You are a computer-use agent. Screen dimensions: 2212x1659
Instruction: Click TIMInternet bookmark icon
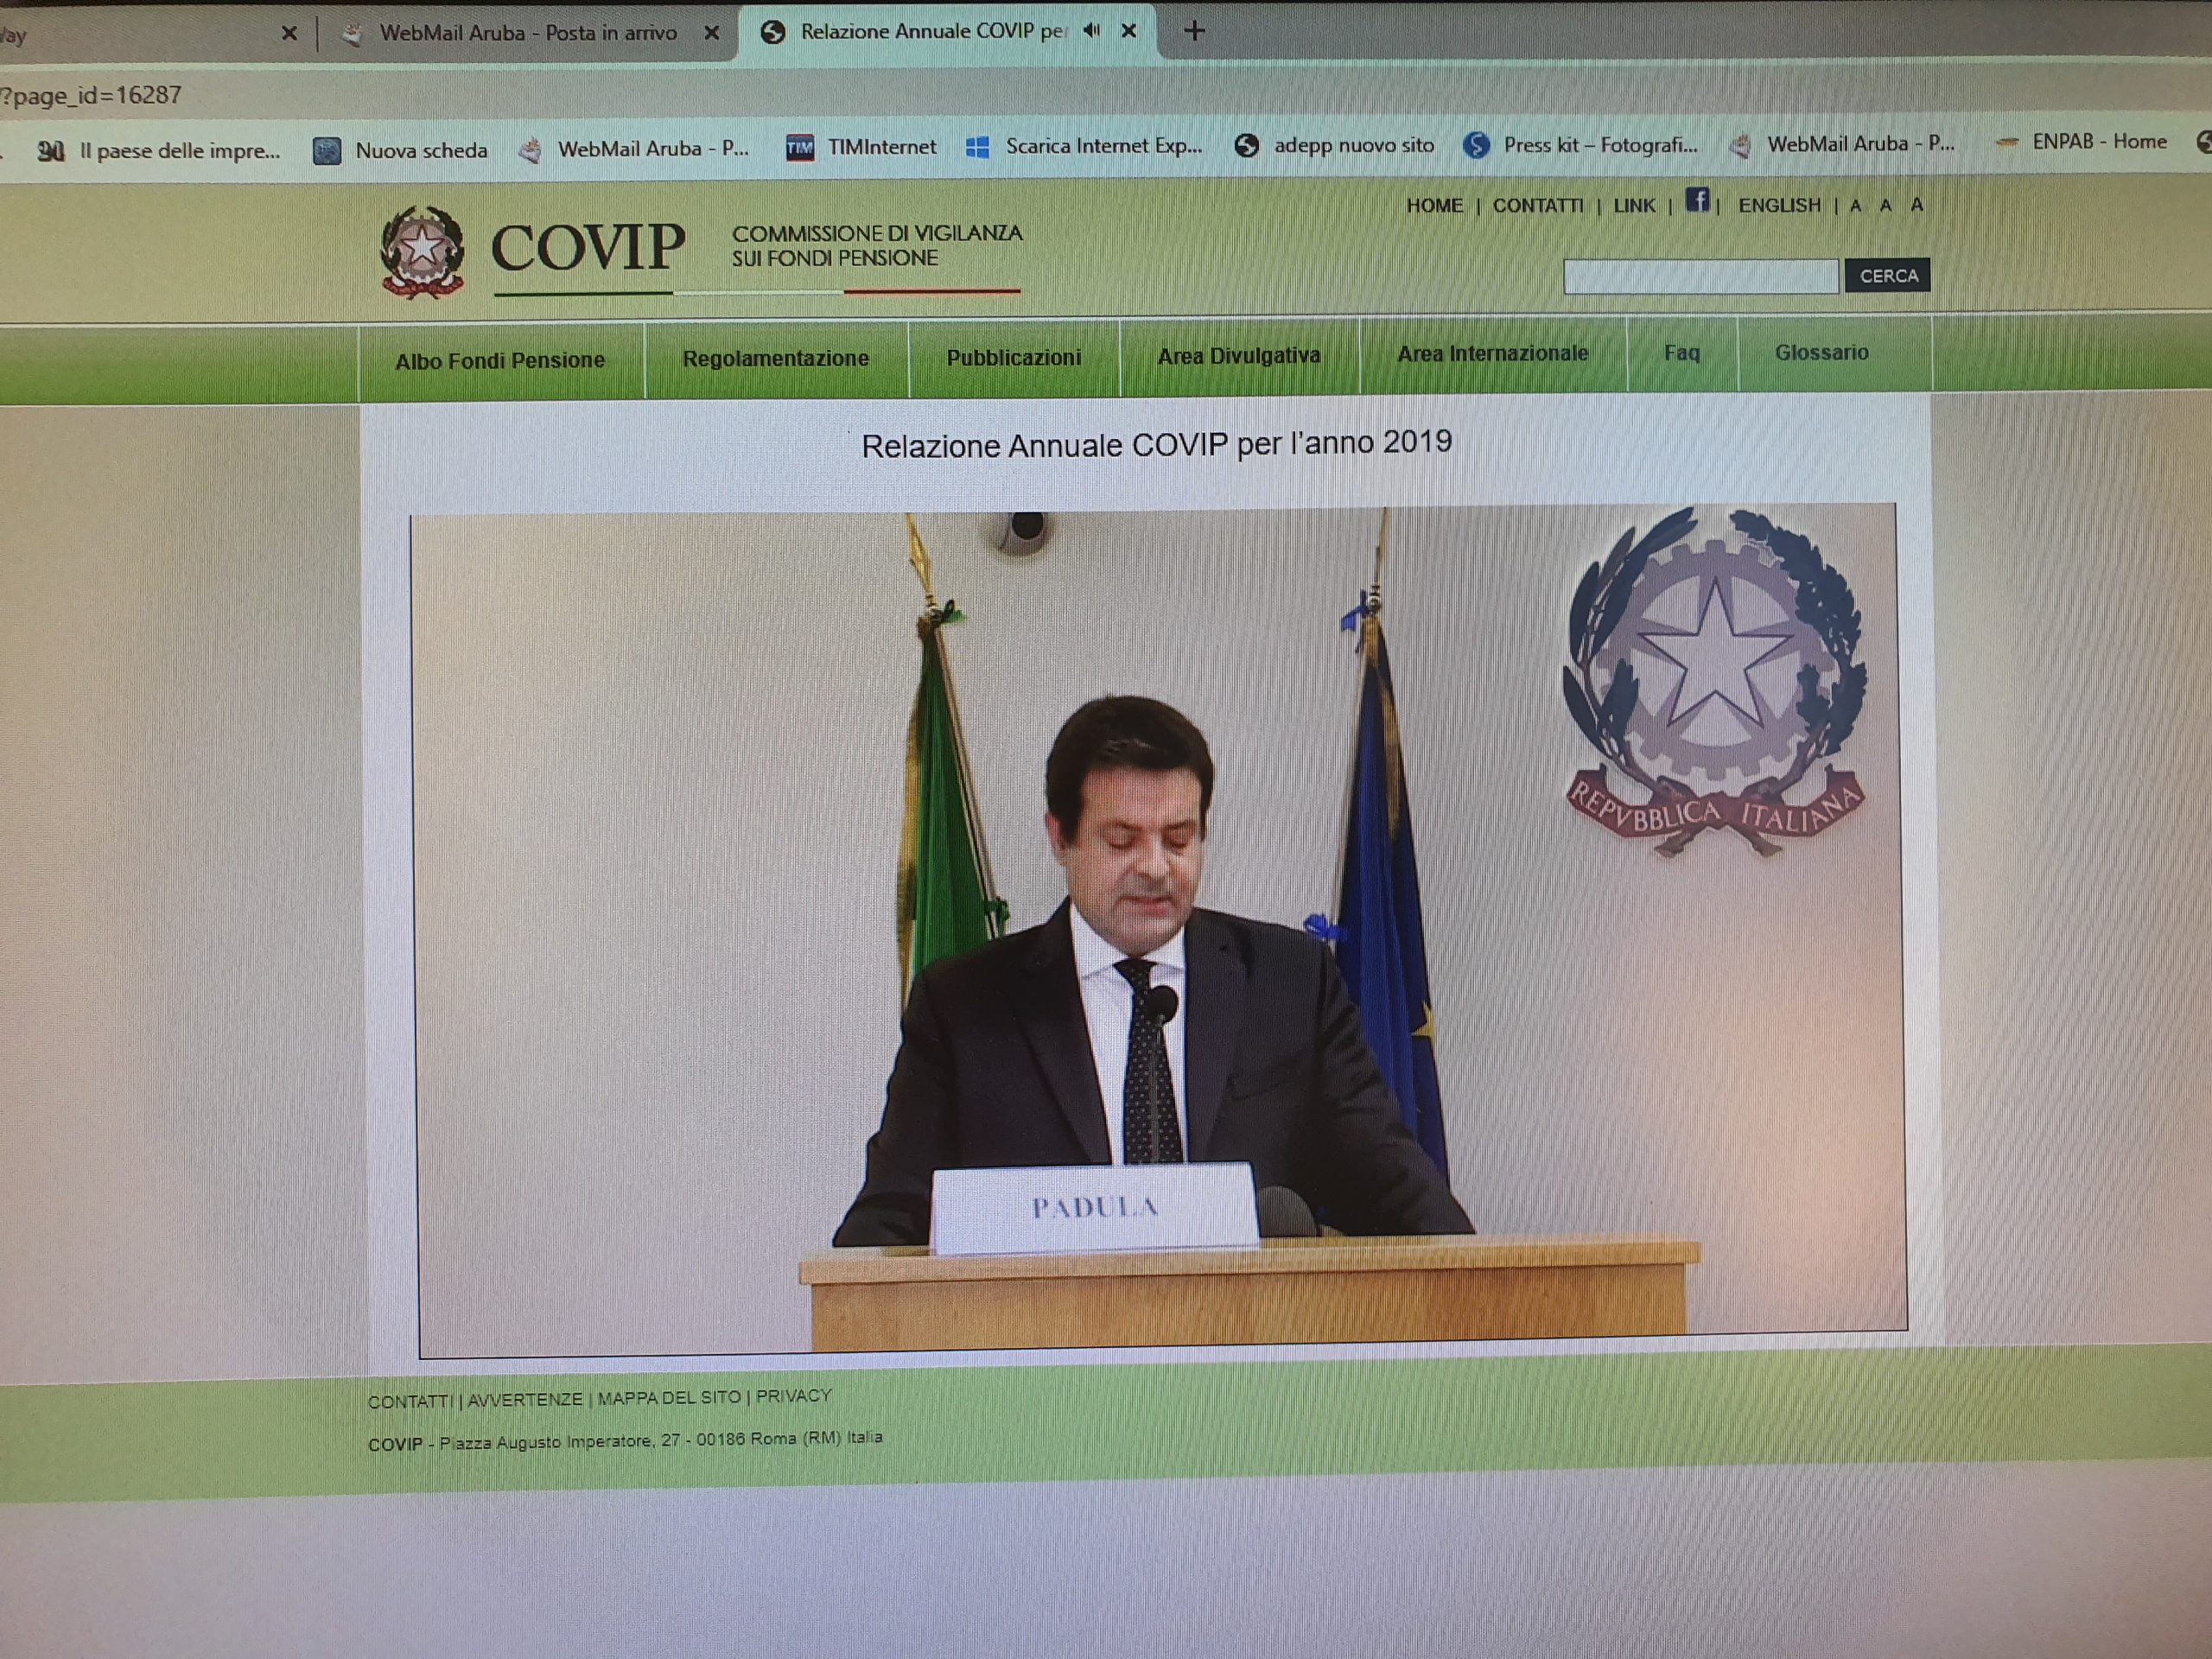coord(799,148)
